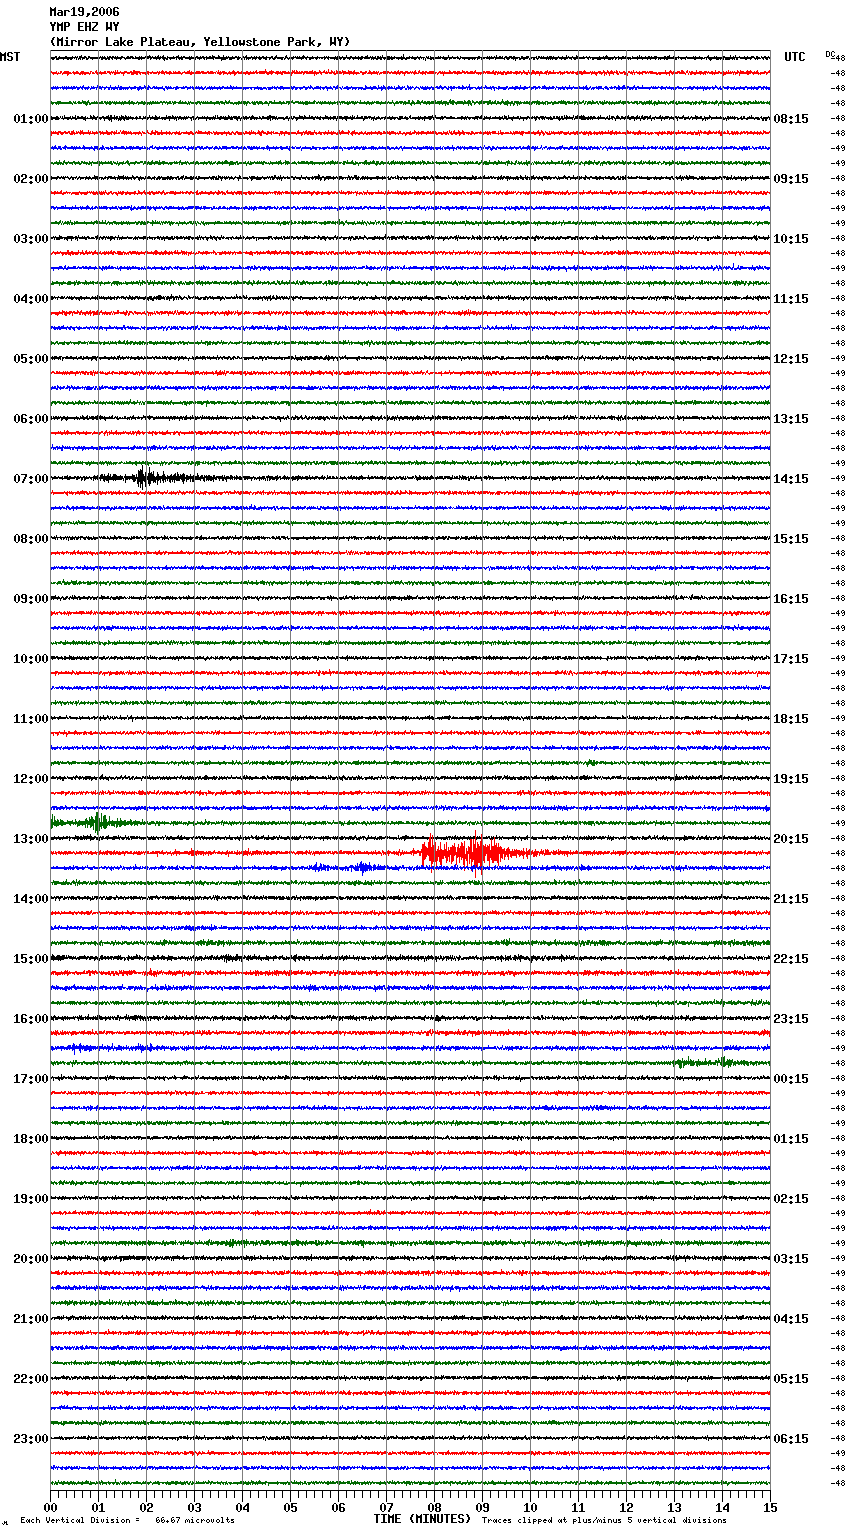The width and height of the screenshot is (850, 1534).
Task: Click the 21:15 UTC time label
Action: coord(791,899)
